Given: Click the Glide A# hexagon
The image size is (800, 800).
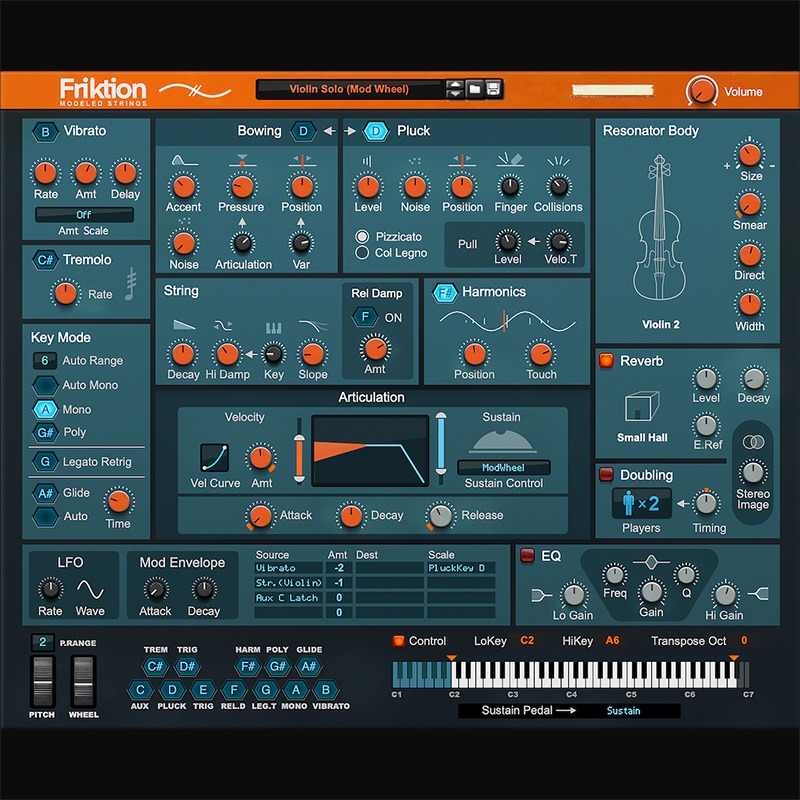Looking at the screenshot, I should [45, 493].
